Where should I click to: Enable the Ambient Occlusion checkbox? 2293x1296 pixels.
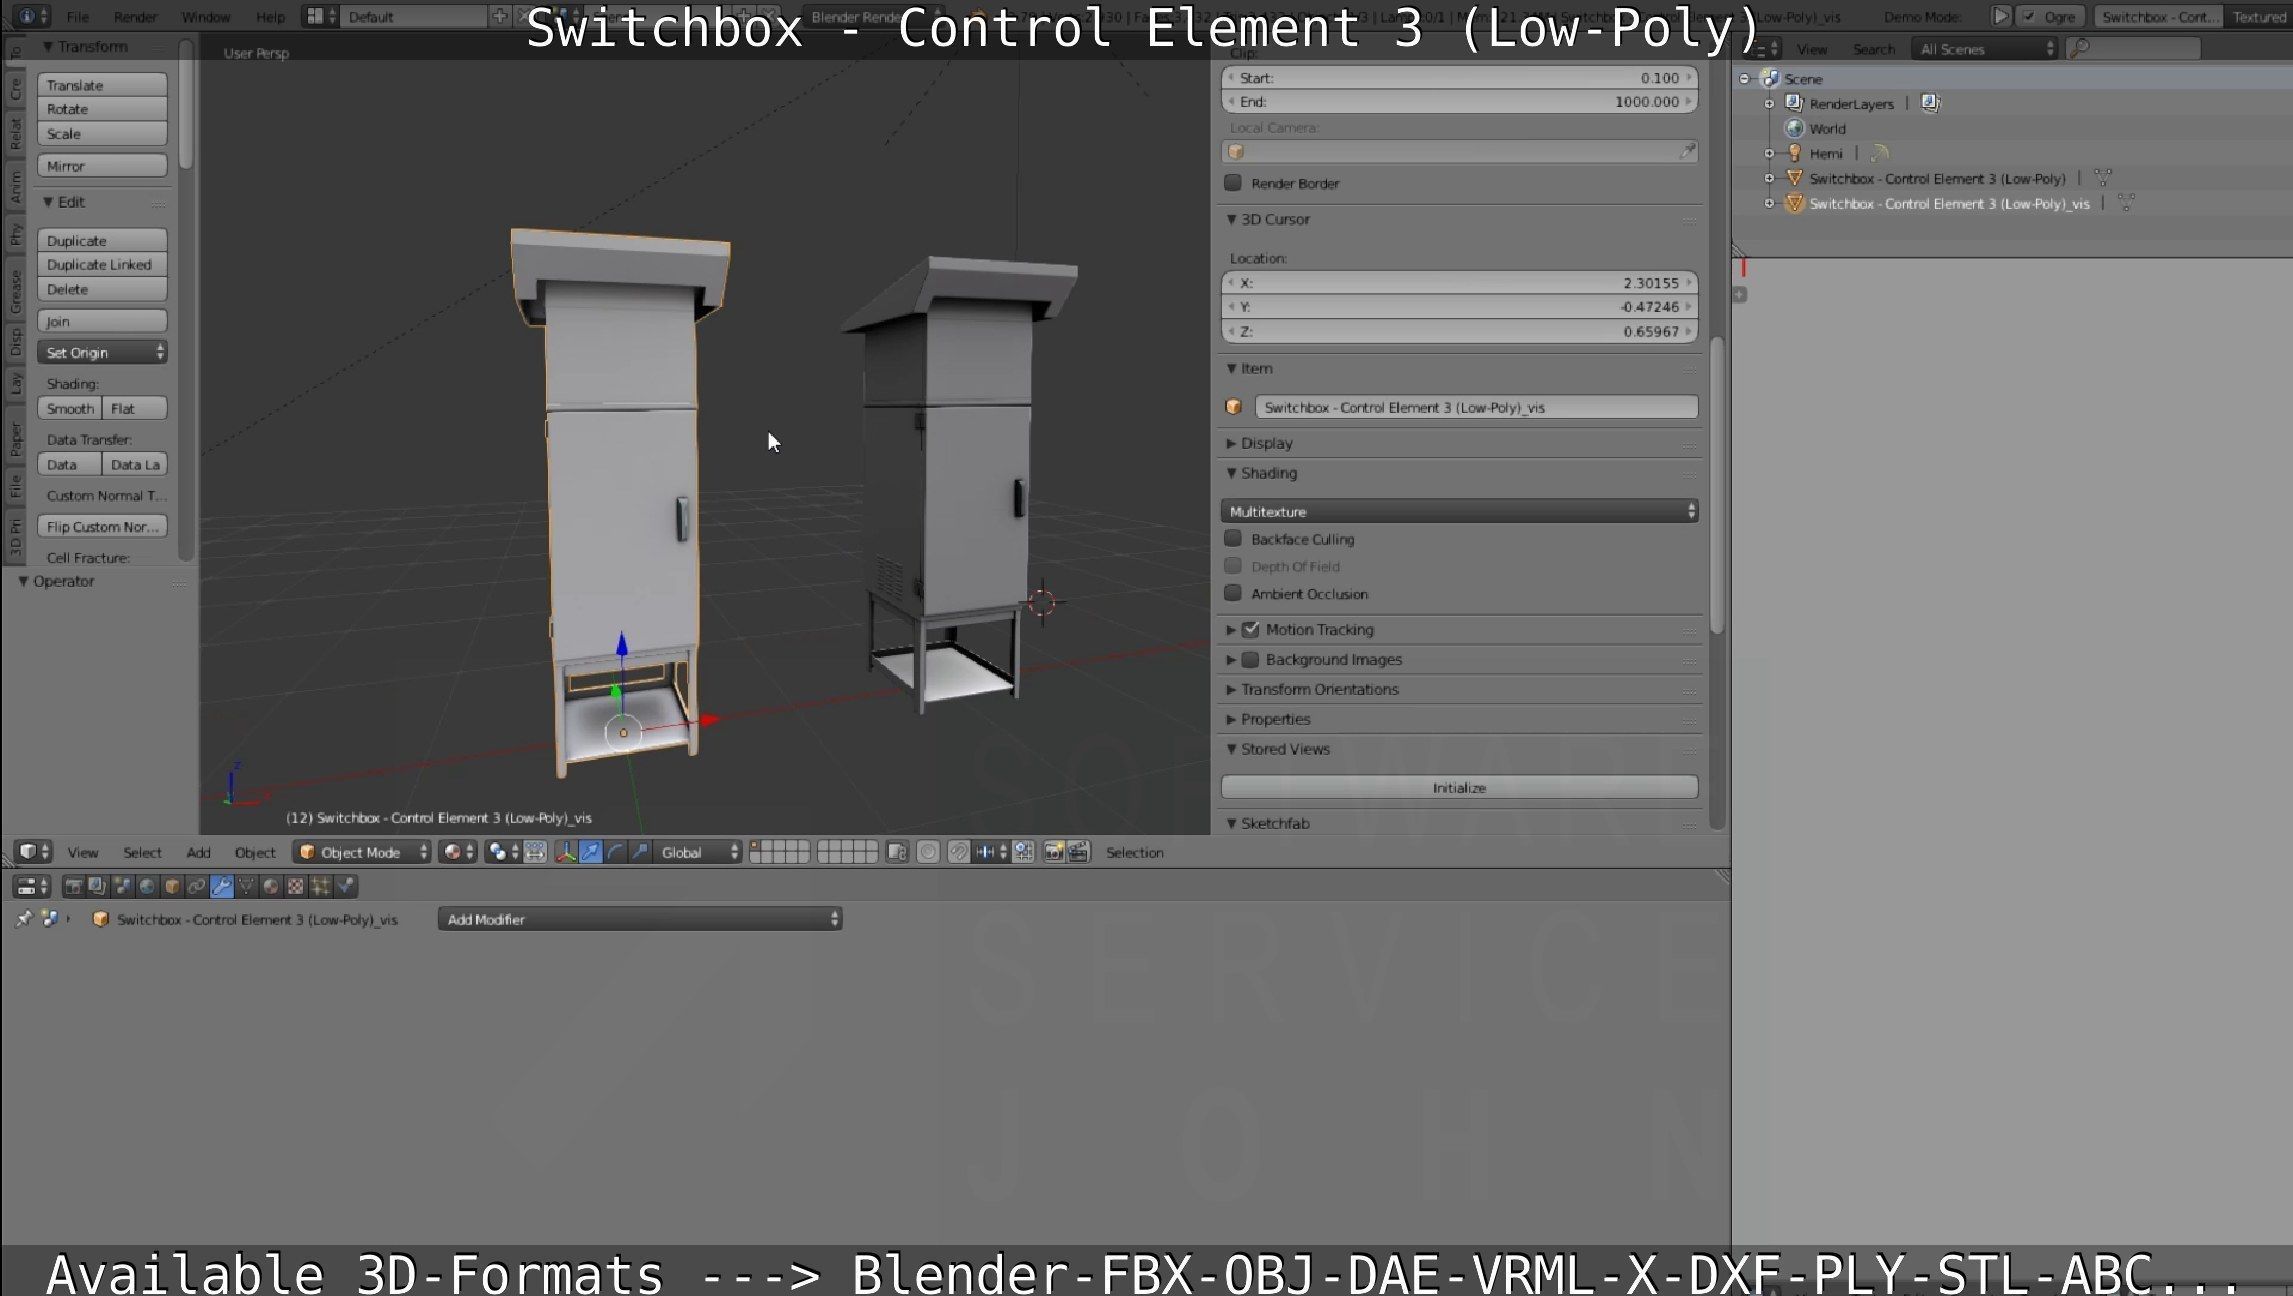tap(1233, 594)
